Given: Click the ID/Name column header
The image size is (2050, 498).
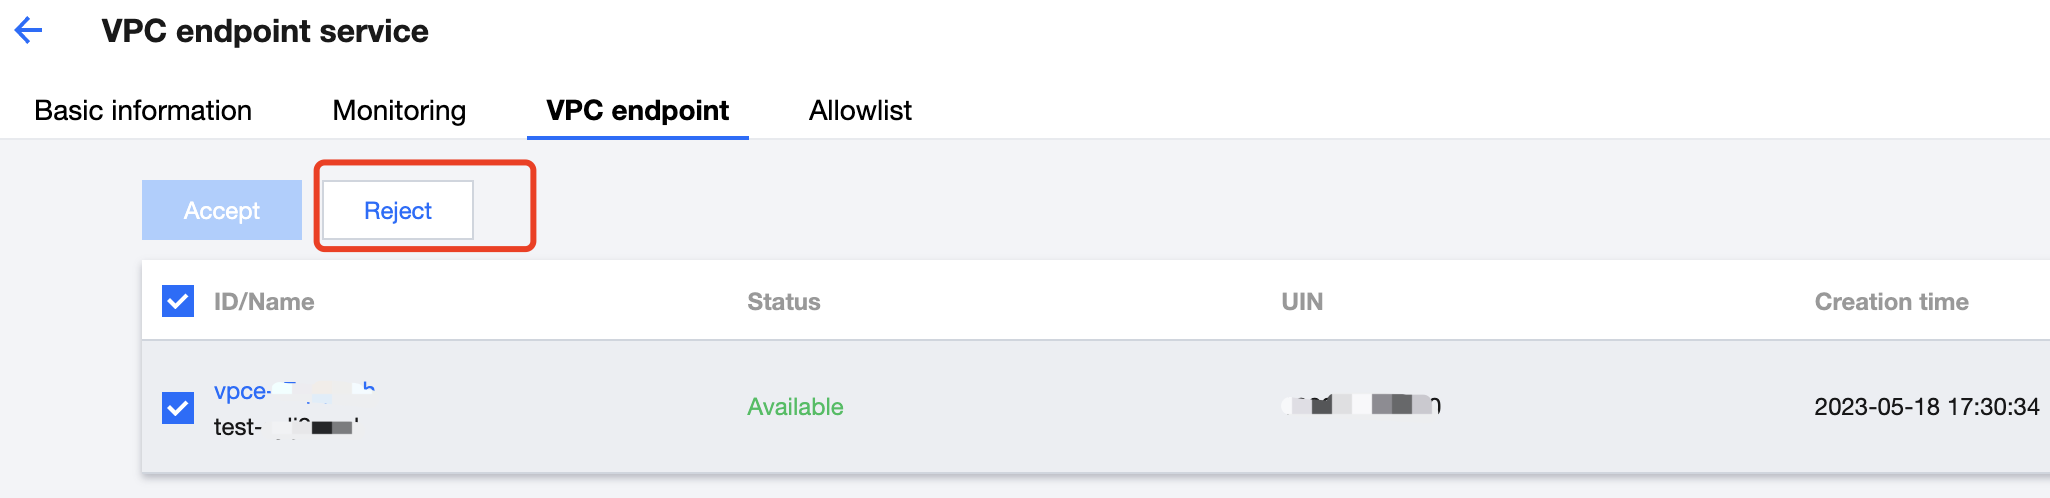Looking at the screenshot, I should click(x=264, y=302).
